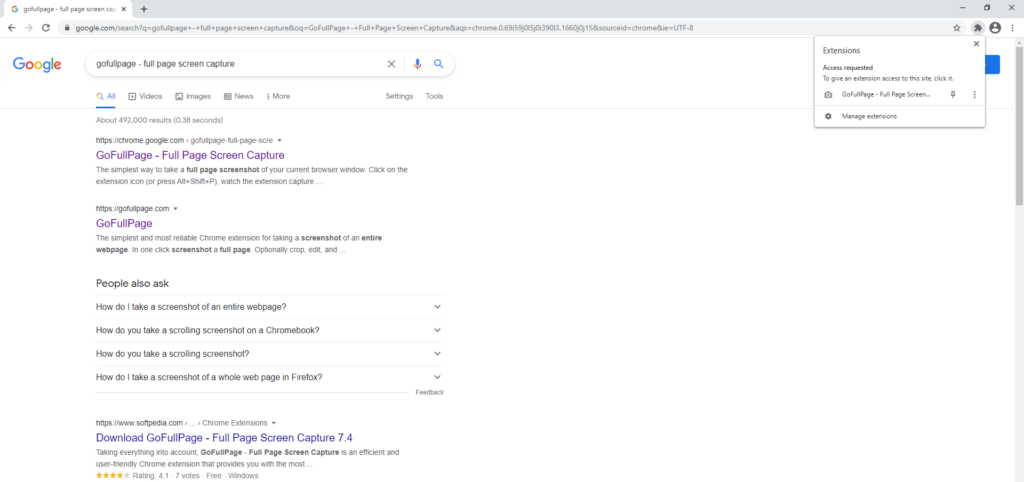
Task: Switch to the News tab
Action: [x=238, y=96]
